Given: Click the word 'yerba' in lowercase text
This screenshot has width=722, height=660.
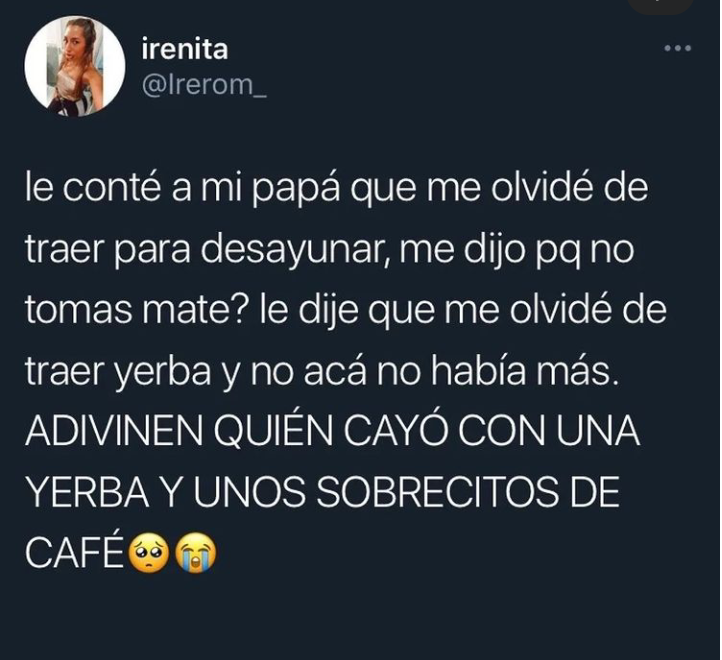Looking at the screenshot, I should click(163, 373).
